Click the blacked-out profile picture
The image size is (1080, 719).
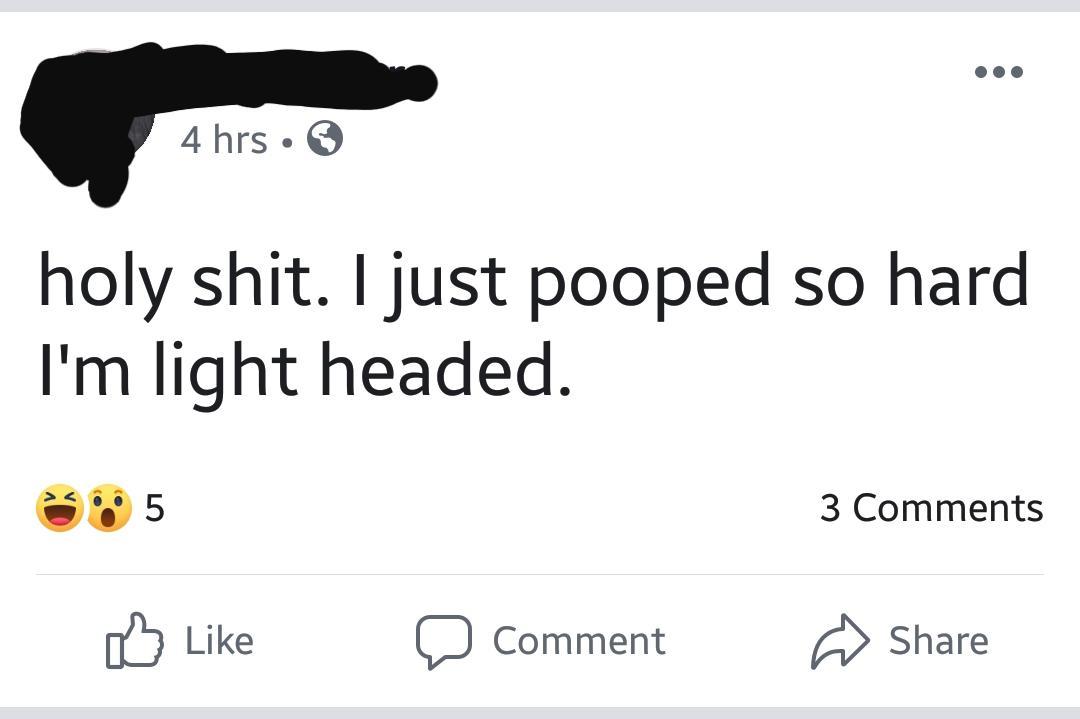pos(85,125)
